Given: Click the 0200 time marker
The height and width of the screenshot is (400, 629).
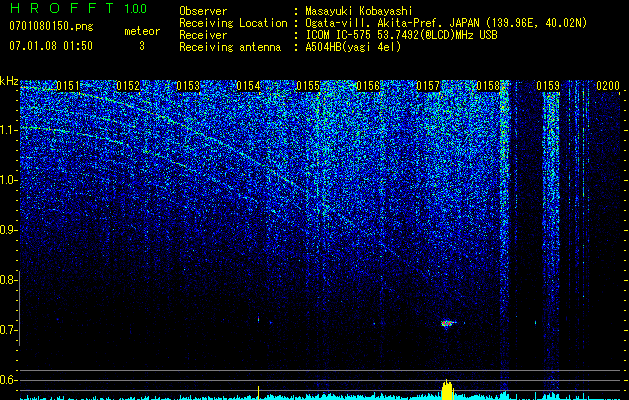Looking at the screenshot, I should (x=608, y=86).
